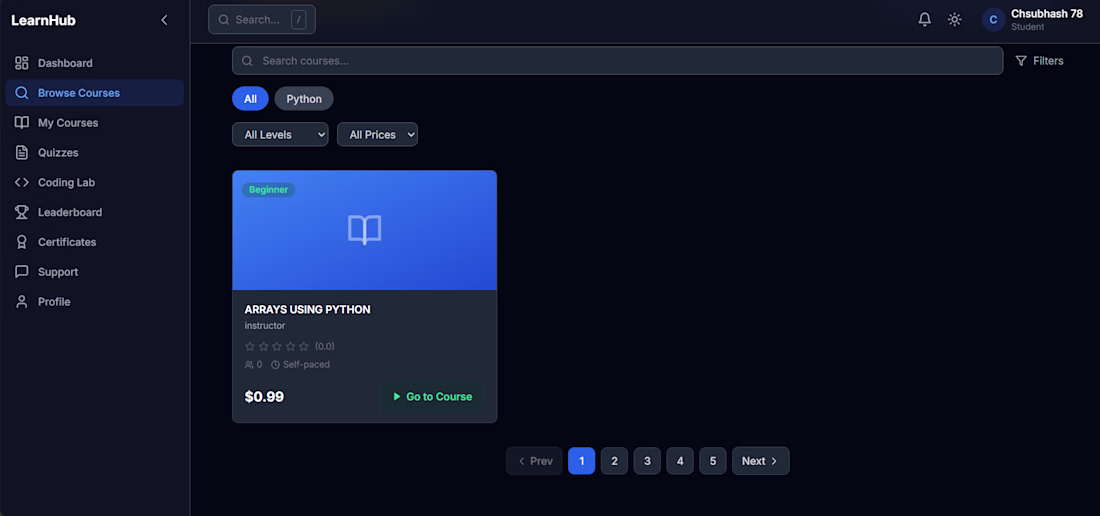Click the enrolled students count icon

pos(249,365)
